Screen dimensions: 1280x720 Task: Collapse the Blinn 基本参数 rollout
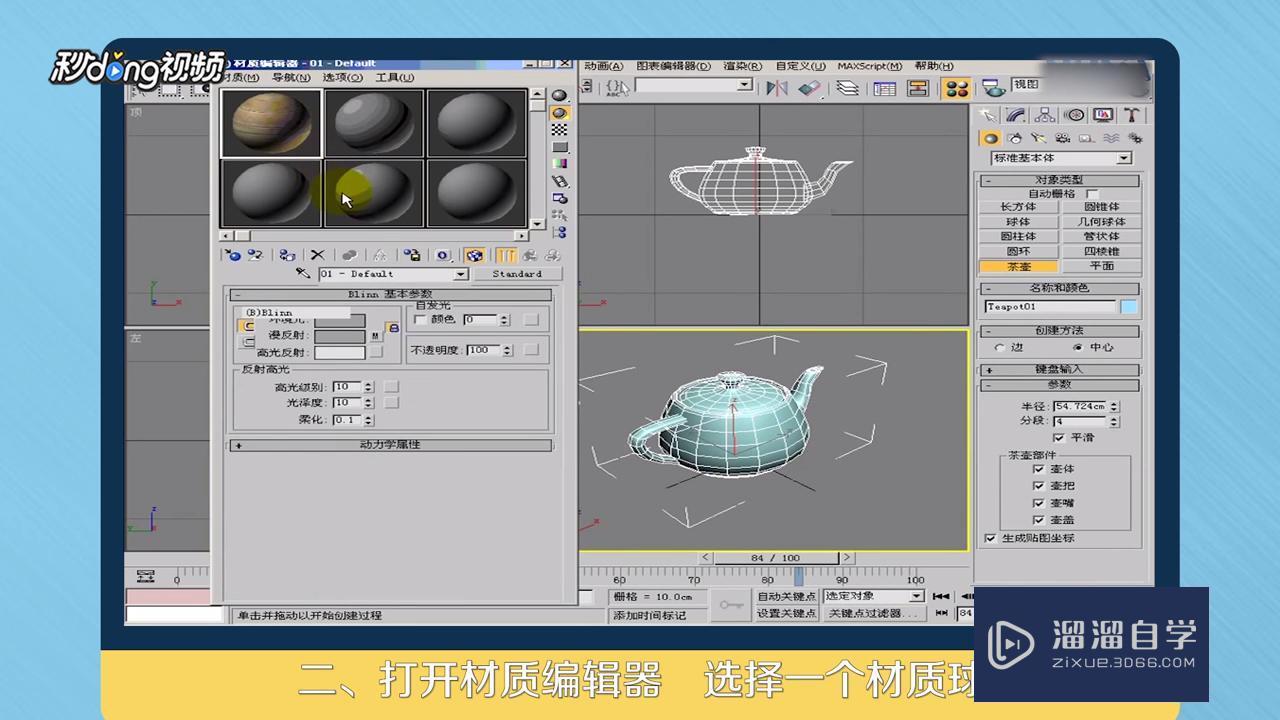pos(391,295)
